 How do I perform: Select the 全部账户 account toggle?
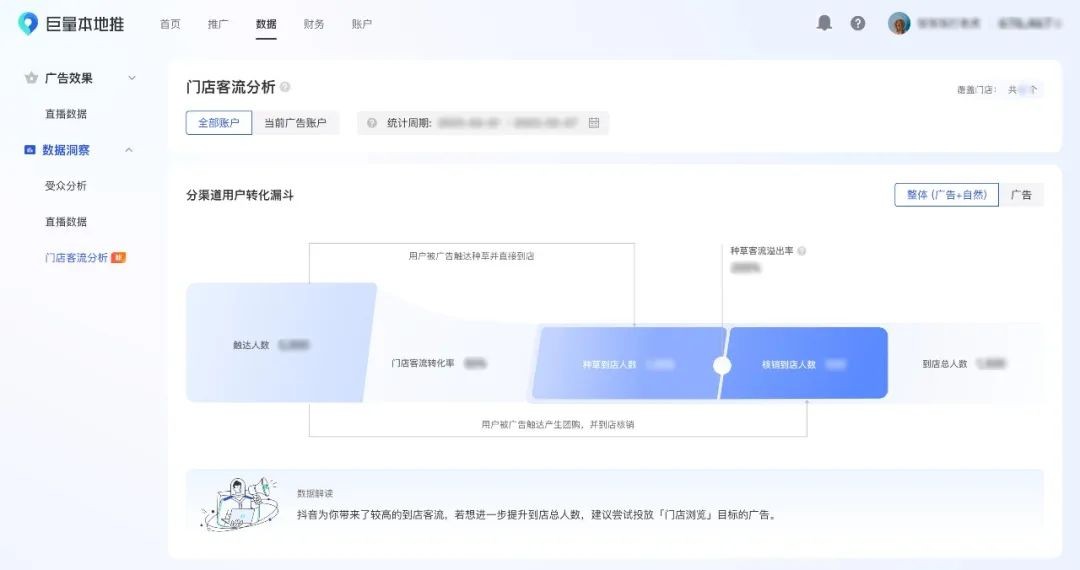point(218,123)
